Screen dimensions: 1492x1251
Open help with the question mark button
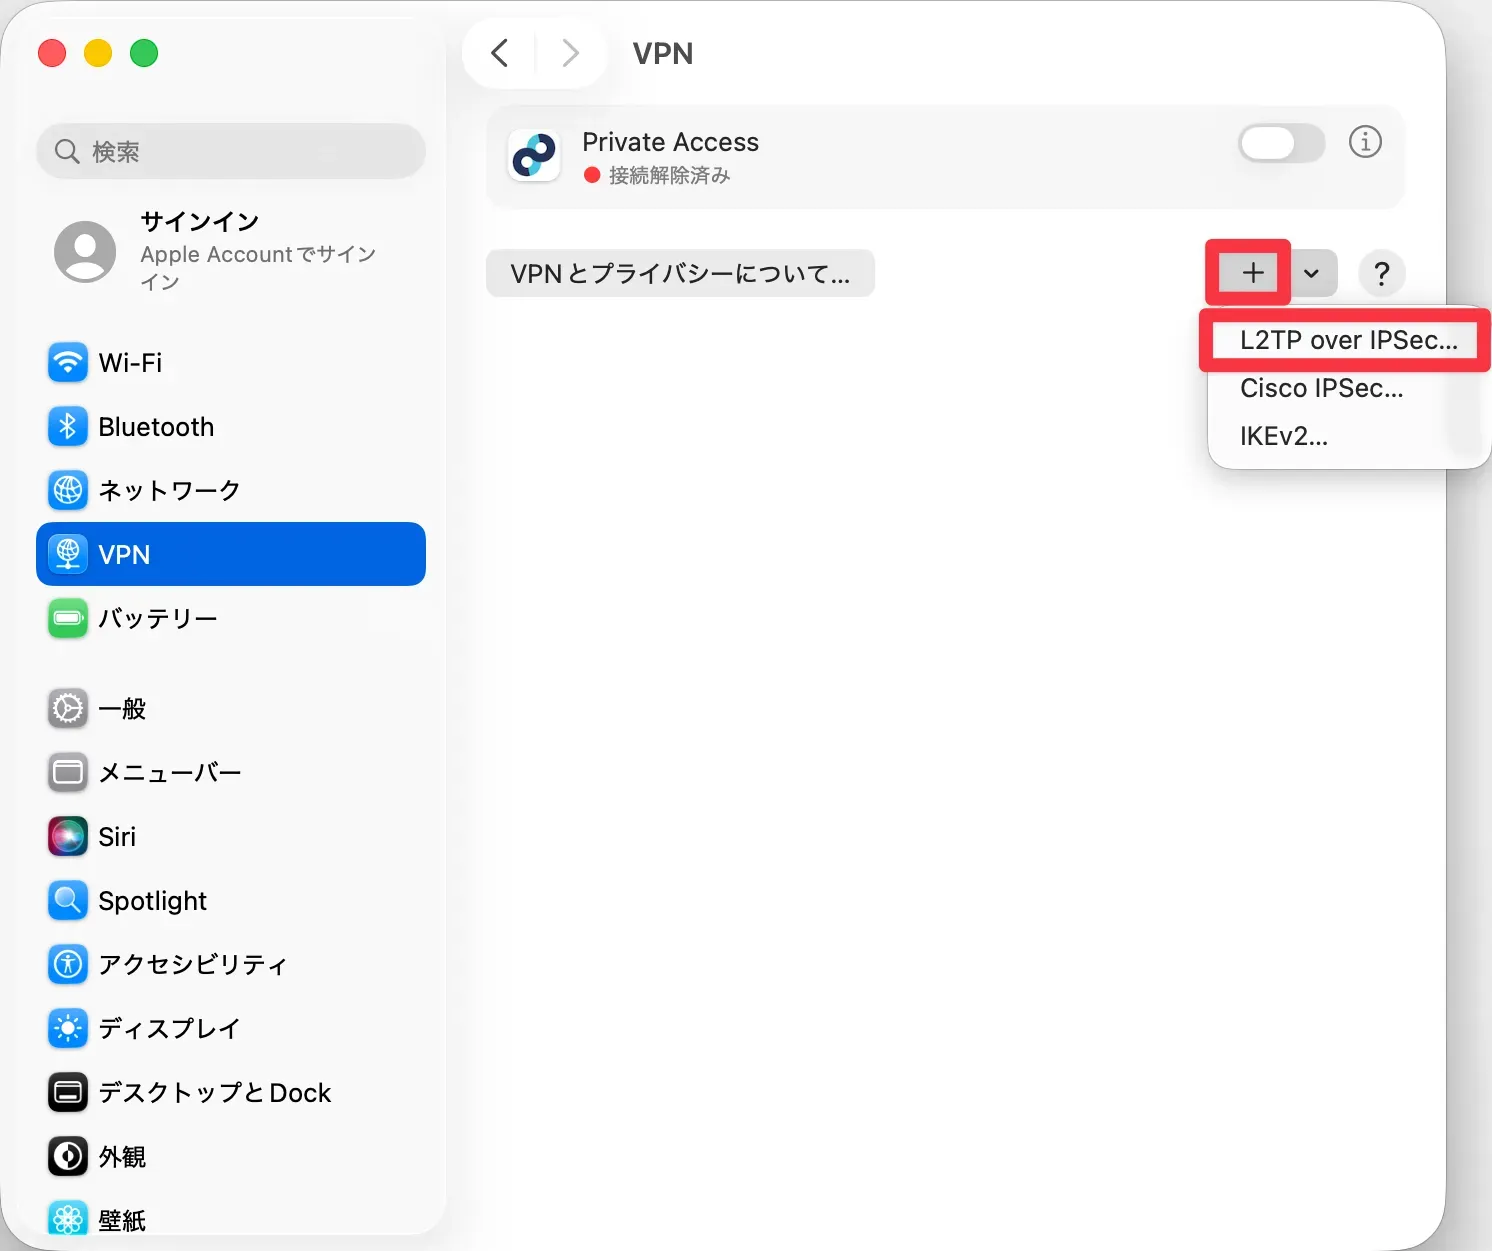pyautogui.click(x=1381, y=273)
